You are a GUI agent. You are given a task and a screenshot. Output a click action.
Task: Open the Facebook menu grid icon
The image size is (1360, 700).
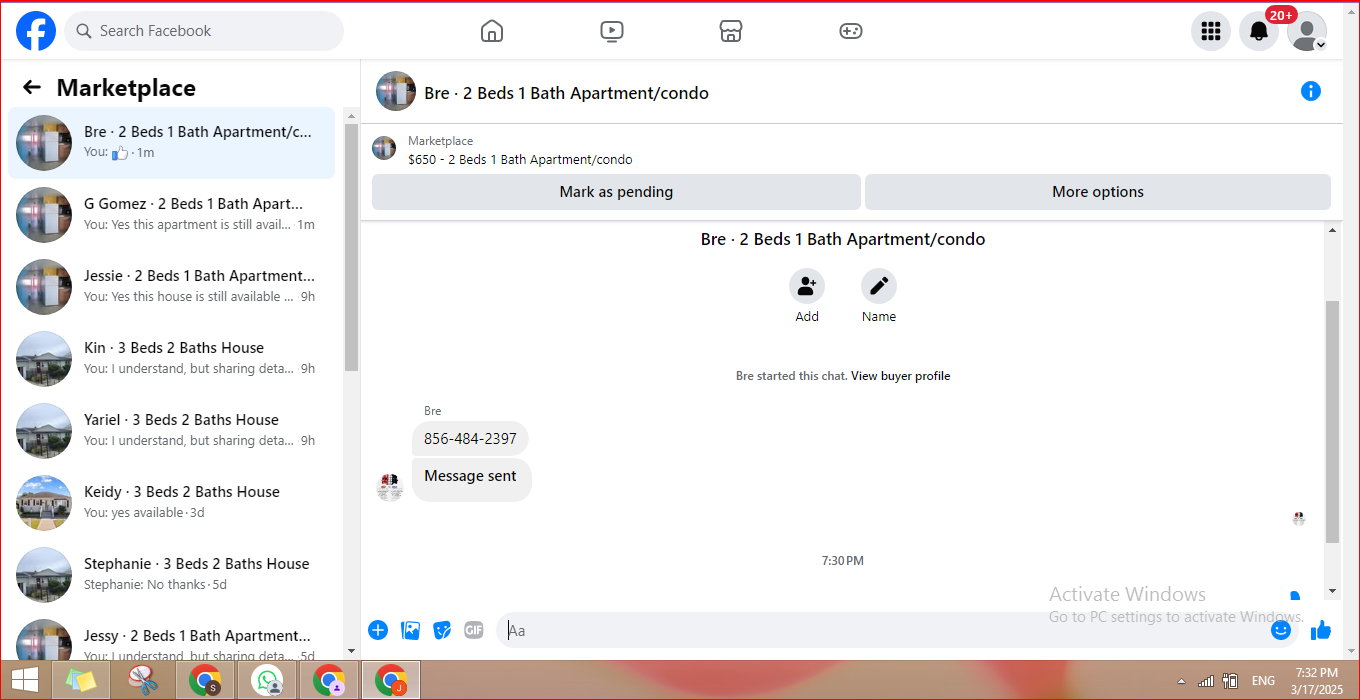[x=1211, y=31]
